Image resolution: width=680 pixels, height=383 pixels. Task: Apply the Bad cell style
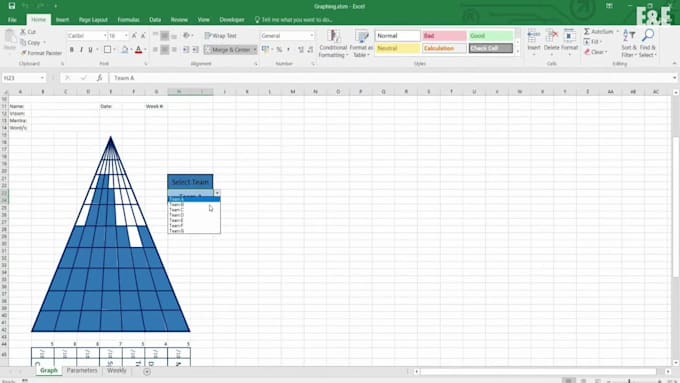tap(445, 36)
